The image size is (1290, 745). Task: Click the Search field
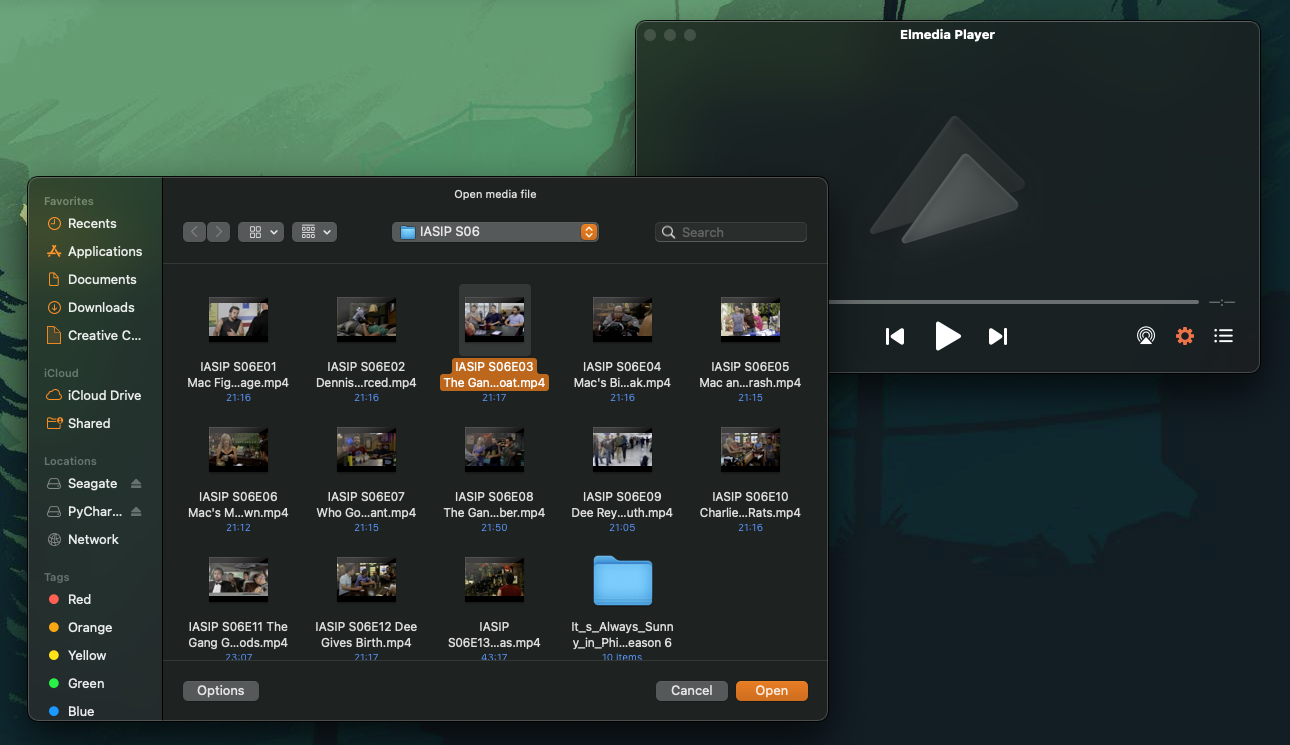coord(731,232)
